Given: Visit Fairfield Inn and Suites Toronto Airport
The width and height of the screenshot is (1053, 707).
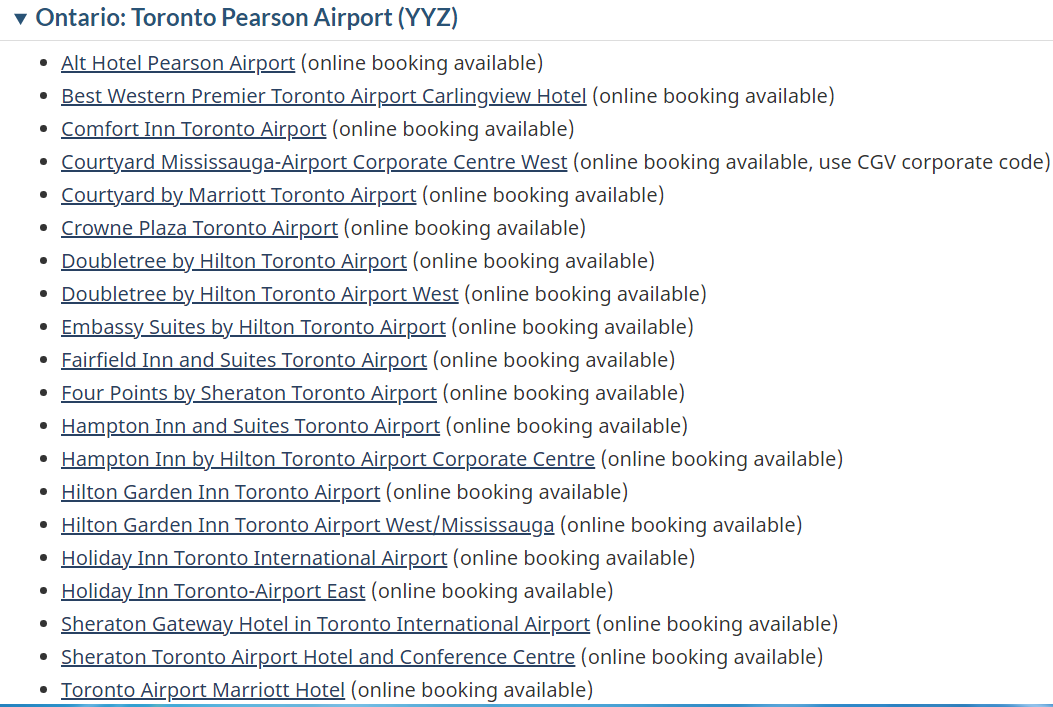Looking at the screenshot, I should (244, 360).
